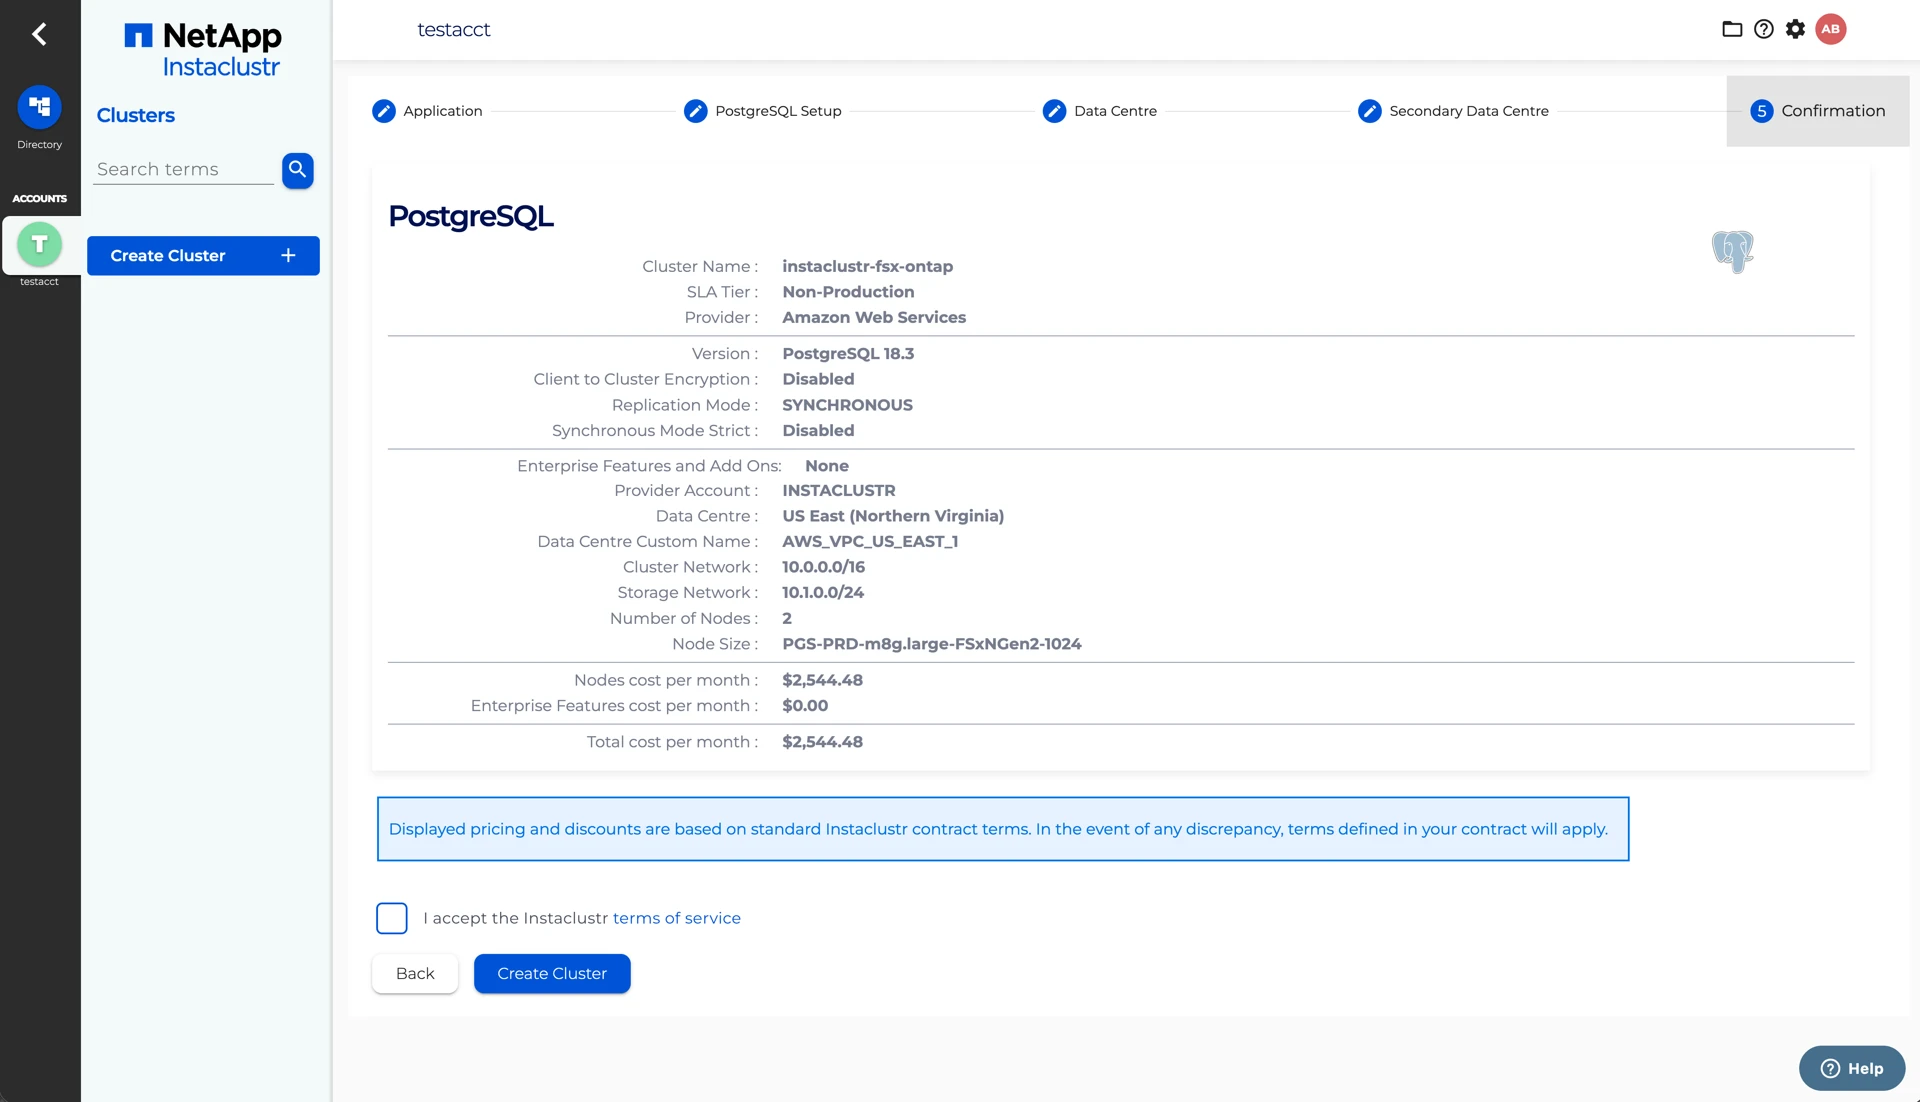Screen dimensions: 1920x1102
Task: Click the Clusters heading link
Action: pos(136,115)
